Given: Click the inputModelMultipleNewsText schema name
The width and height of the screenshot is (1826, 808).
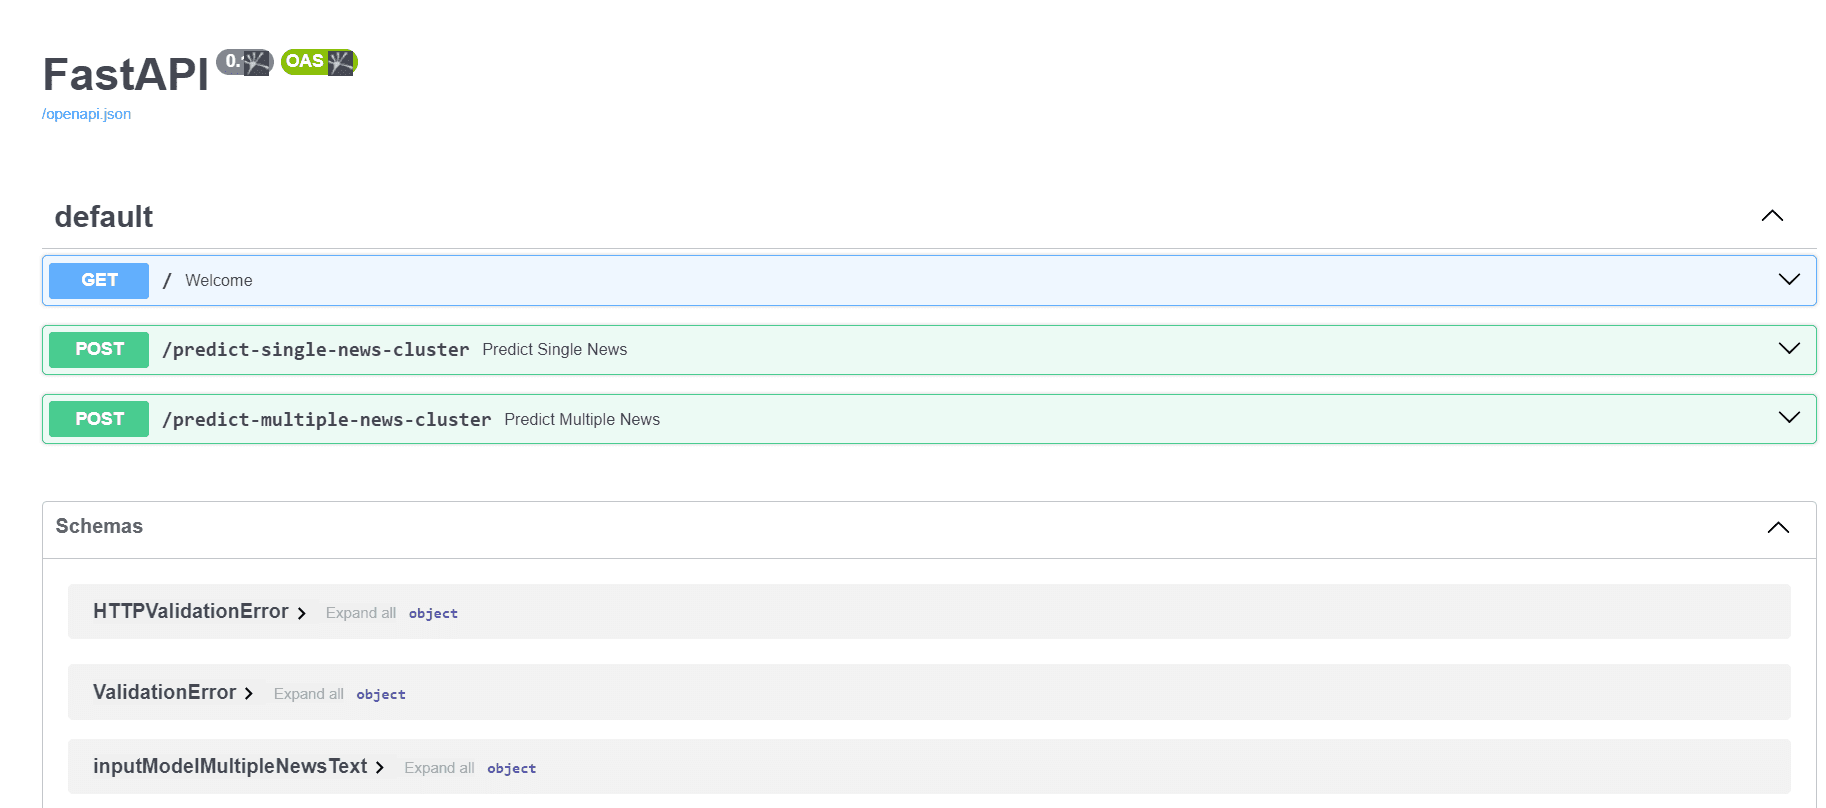Looking at the screenshot, I should pyautogui.click(x=230, y=766).
